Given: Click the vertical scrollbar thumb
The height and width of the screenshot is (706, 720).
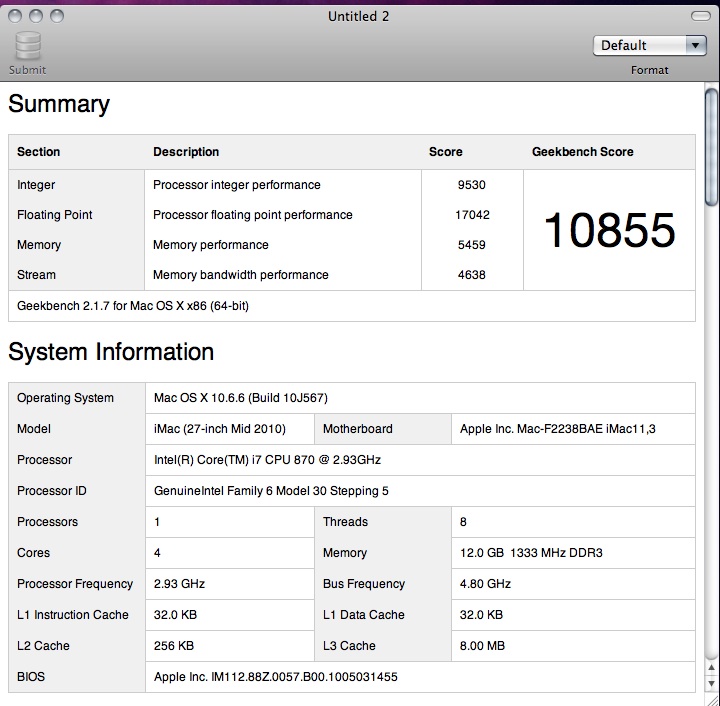Looking at the screenshot, I should [x=711, y=147].
